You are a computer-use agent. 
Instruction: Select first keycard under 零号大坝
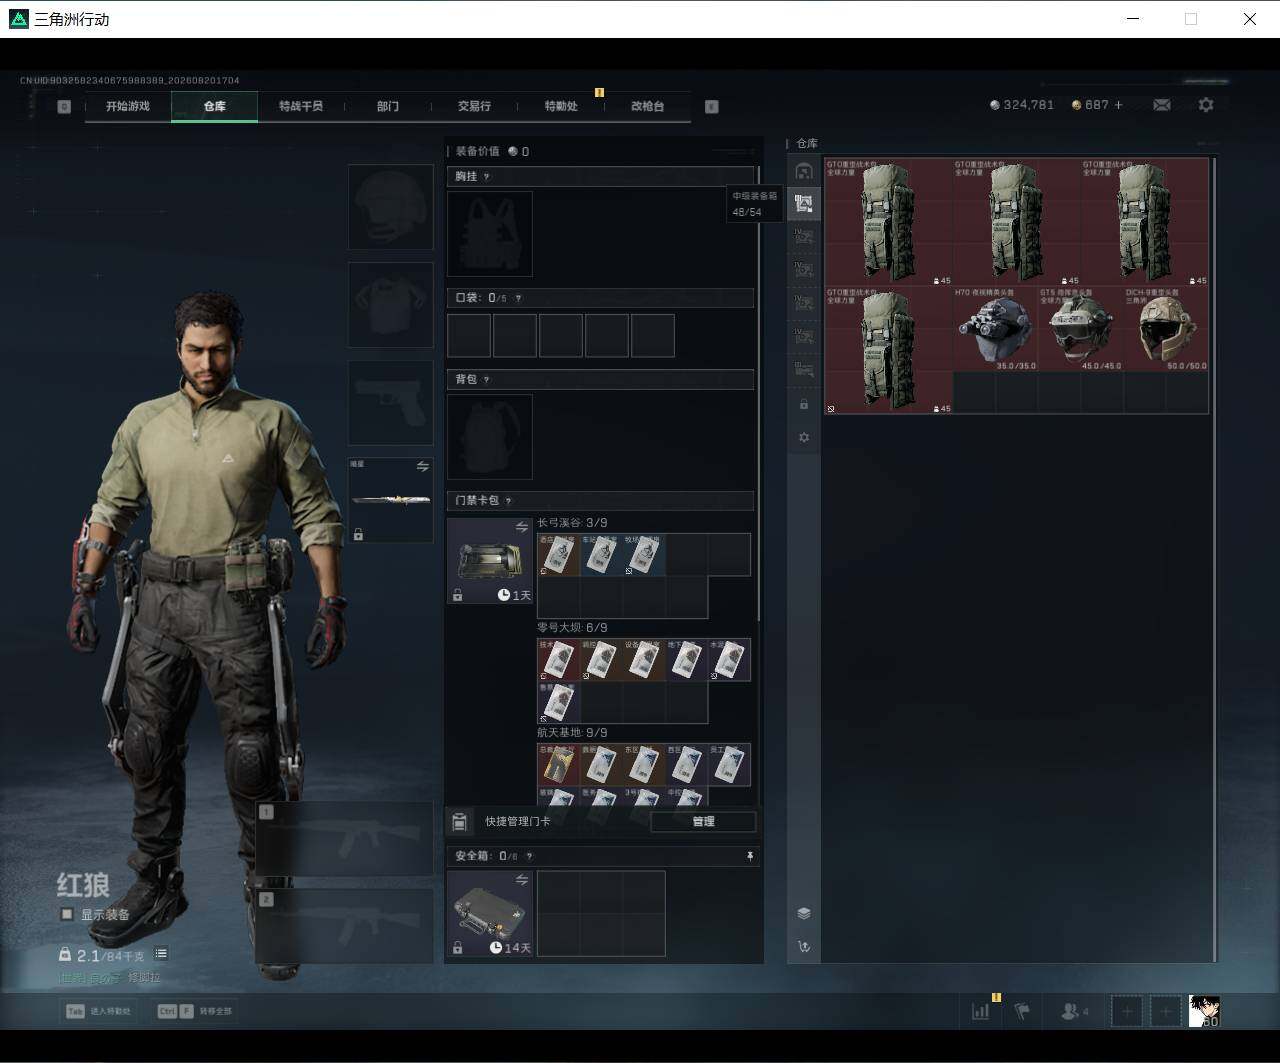tap(558, 660)
